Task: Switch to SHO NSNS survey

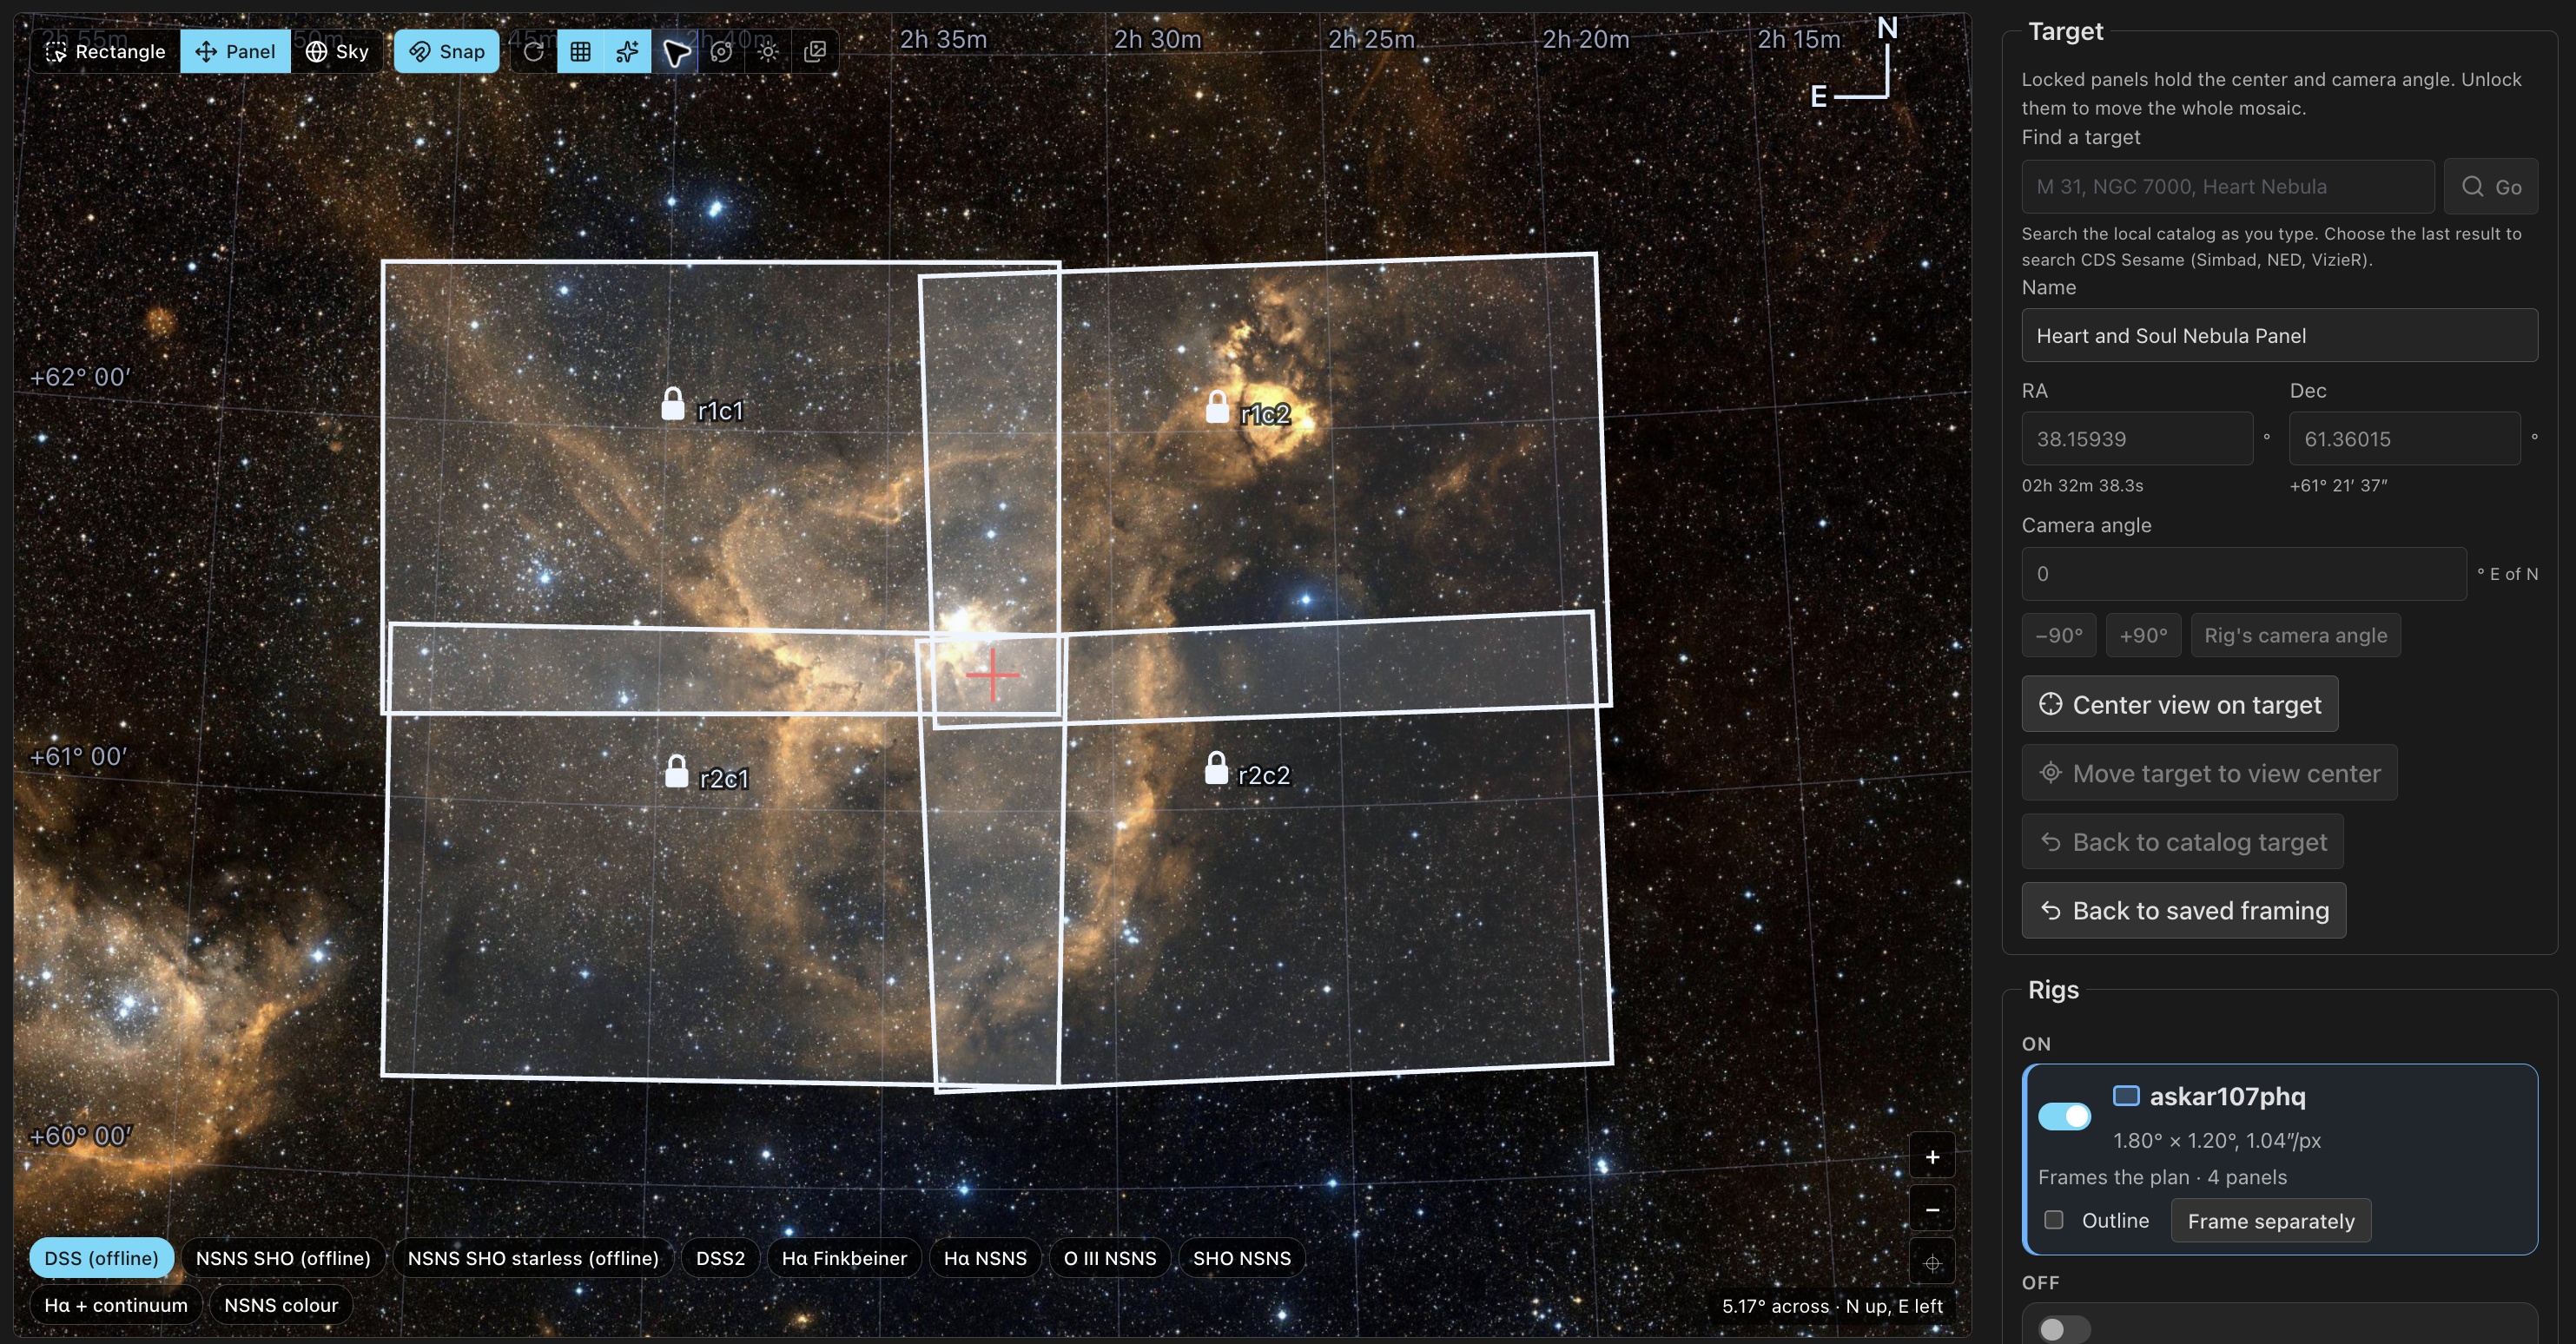Action: pos(1242,1258)
